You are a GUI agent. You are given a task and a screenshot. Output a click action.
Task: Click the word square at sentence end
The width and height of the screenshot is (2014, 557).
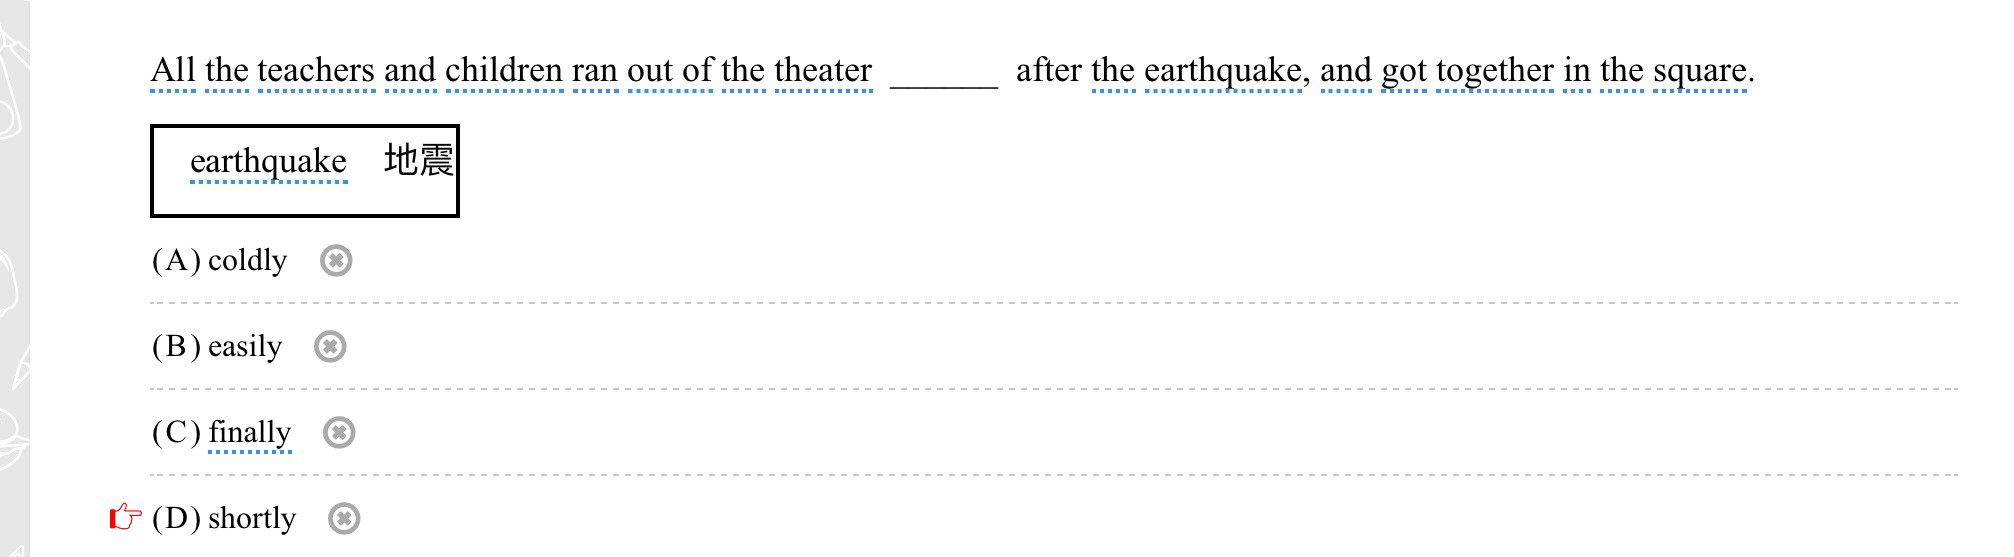(1701, 70)
